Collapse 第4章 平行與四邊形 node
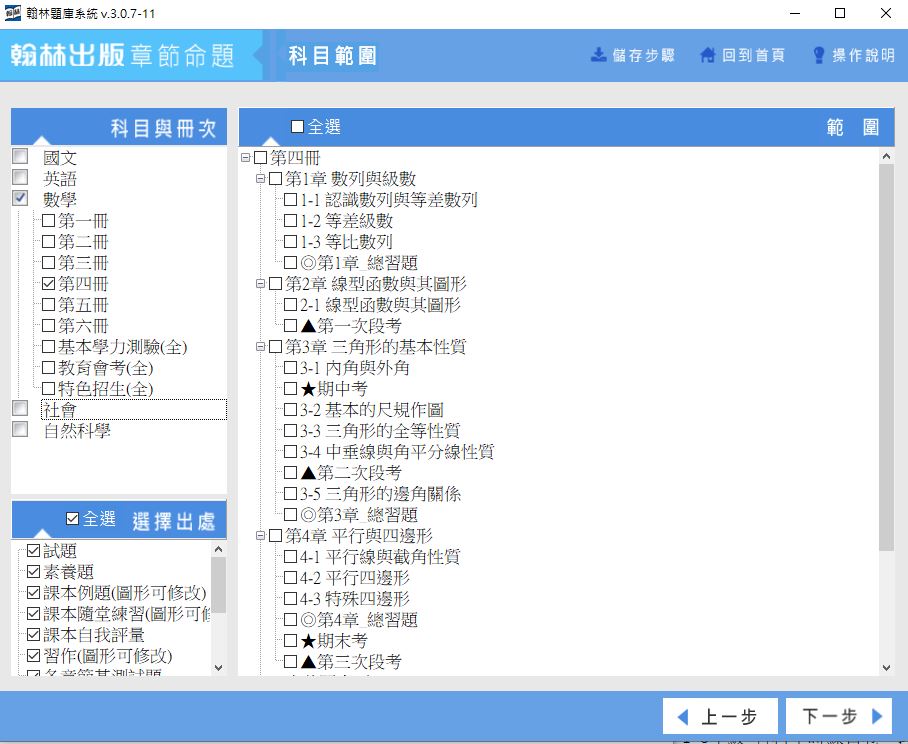 pyautogui.click(x=261, y=536)
